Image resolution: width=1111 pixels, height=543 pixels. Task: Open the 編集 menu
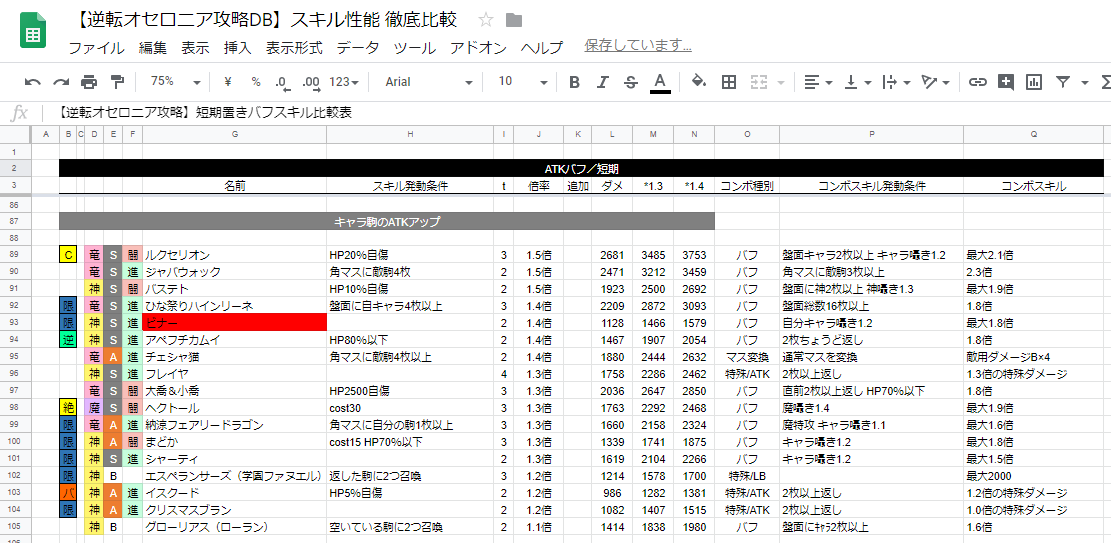pos(153,47)
